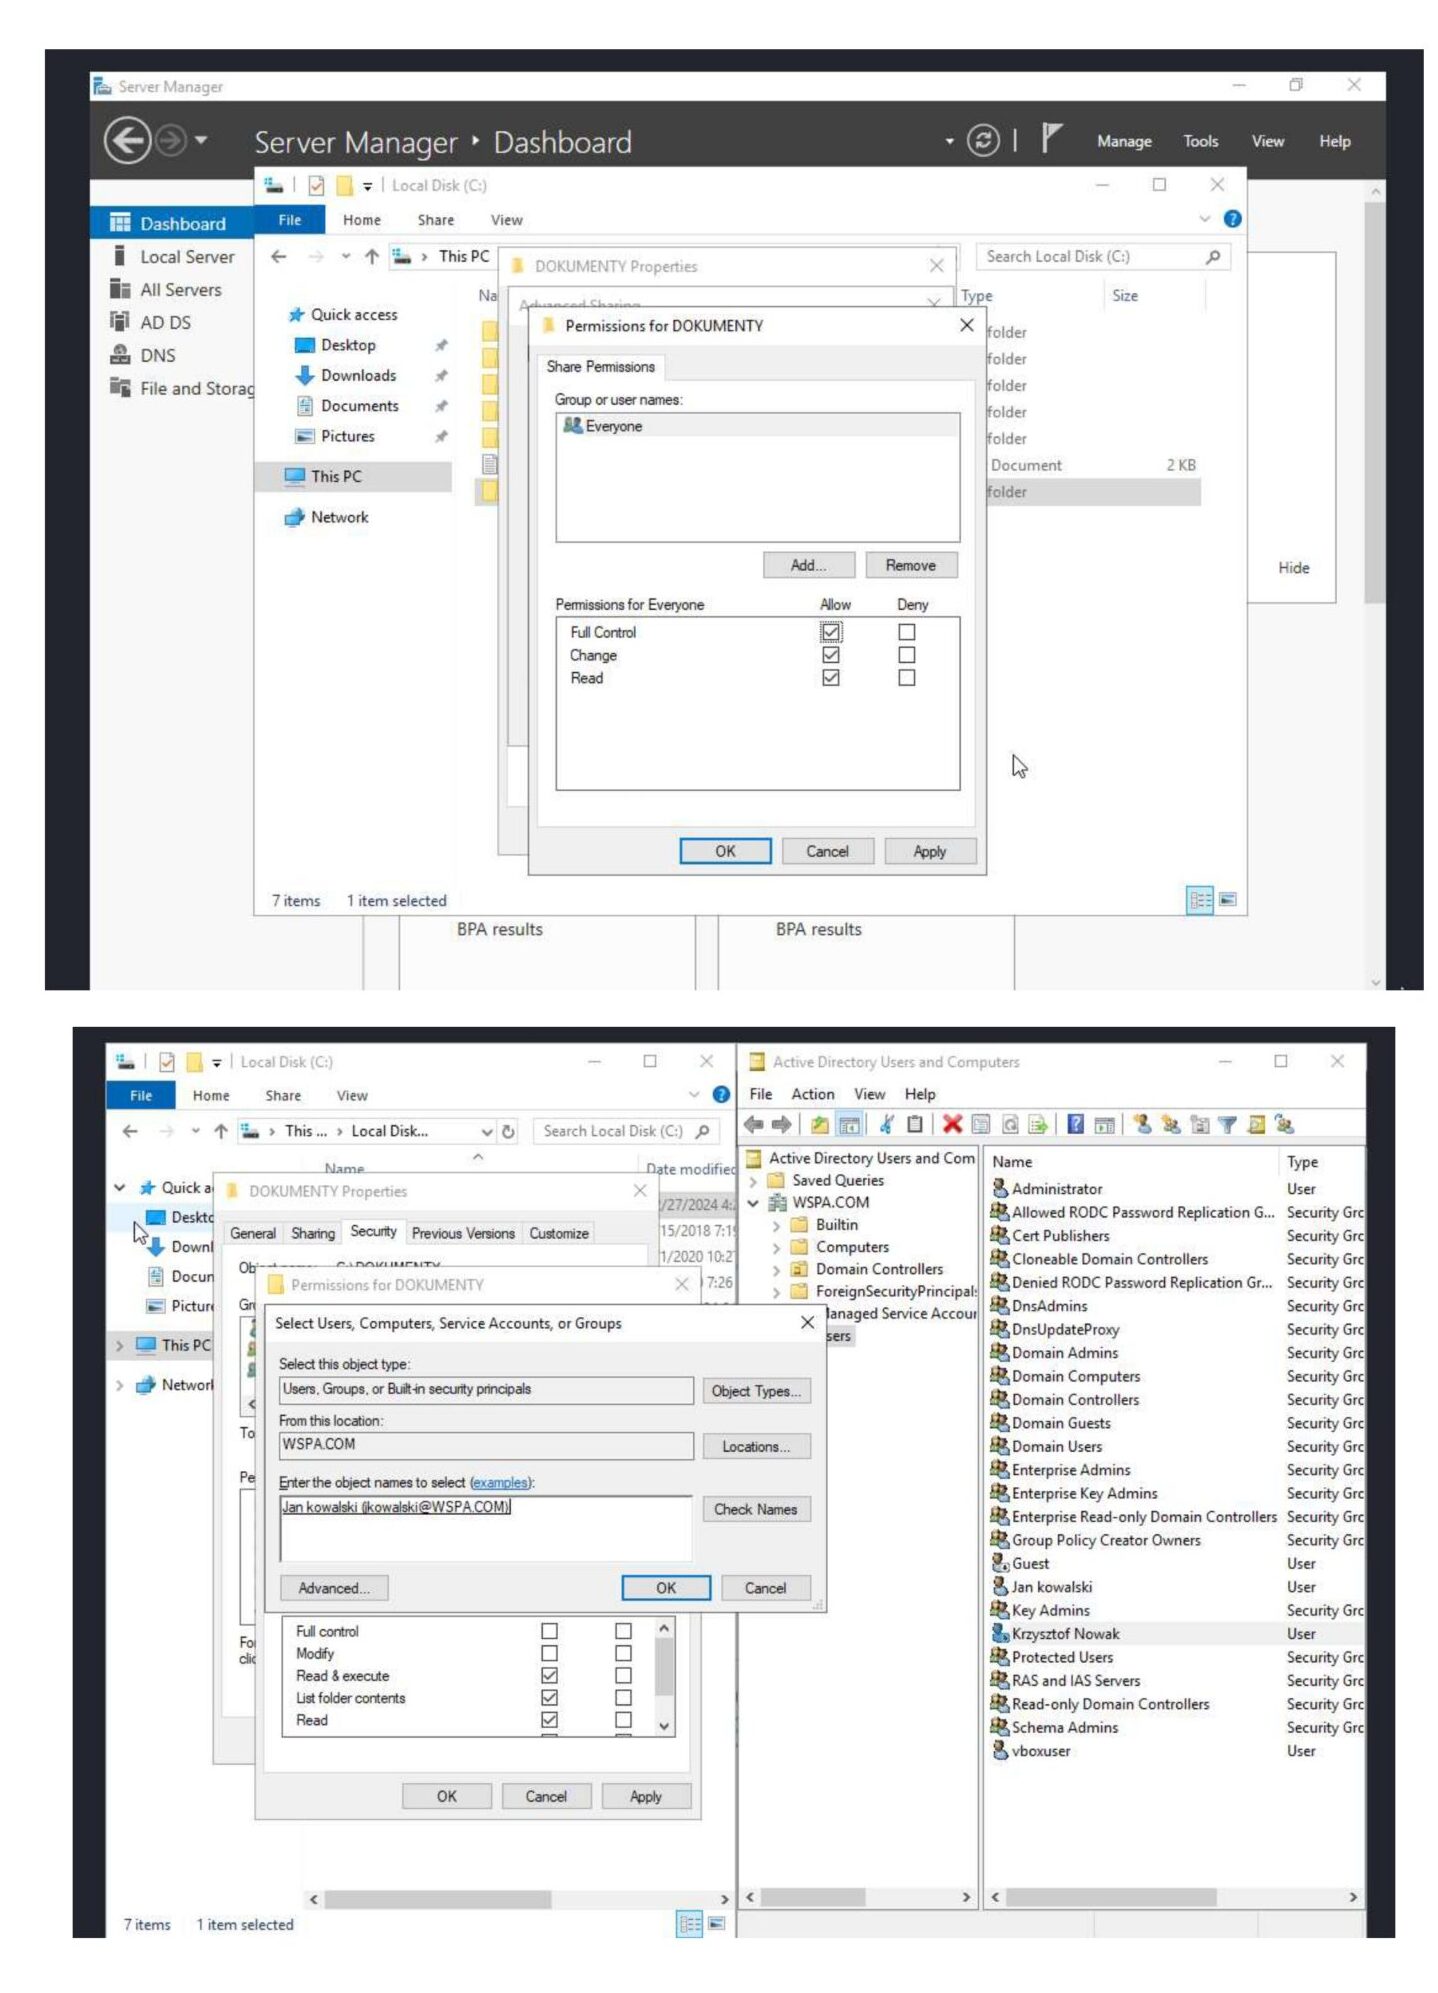This screenshot has height=1993, width=1438.
Task: Click Advanced button in Select Users dialog
Action: click(x=333, y=1588)
